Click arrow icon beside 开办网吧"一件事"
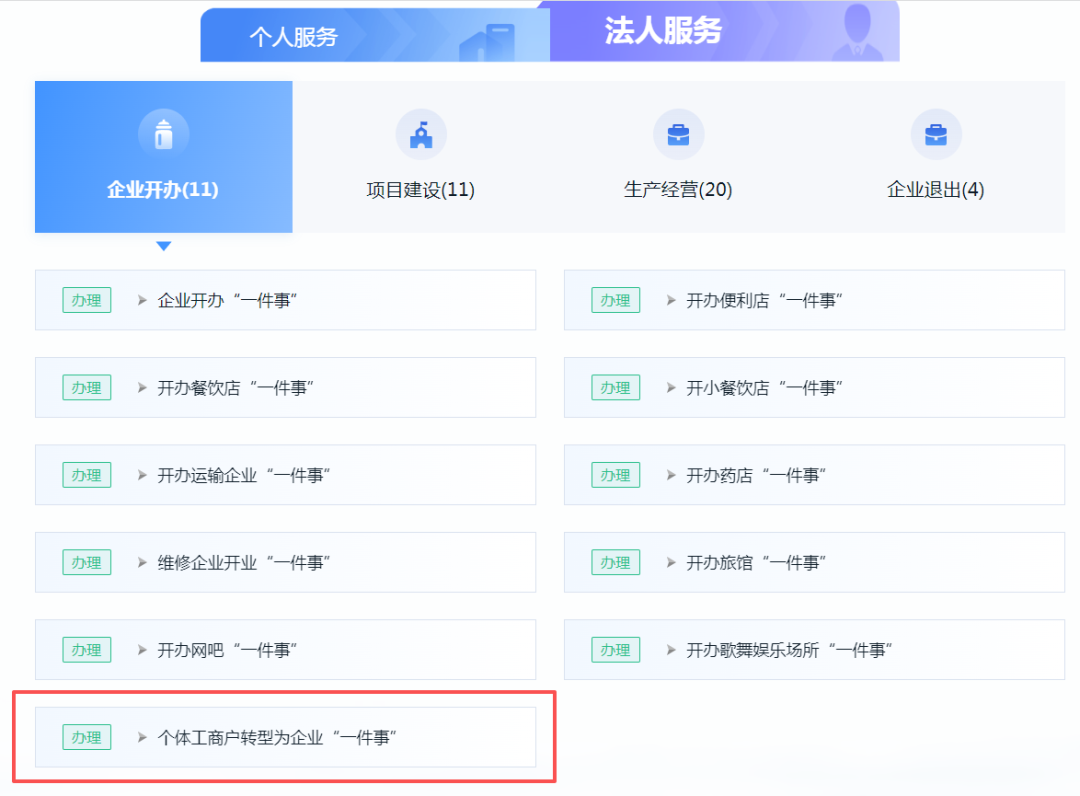This screenshot has height=796, width=1080. click(x=142, y=650)
